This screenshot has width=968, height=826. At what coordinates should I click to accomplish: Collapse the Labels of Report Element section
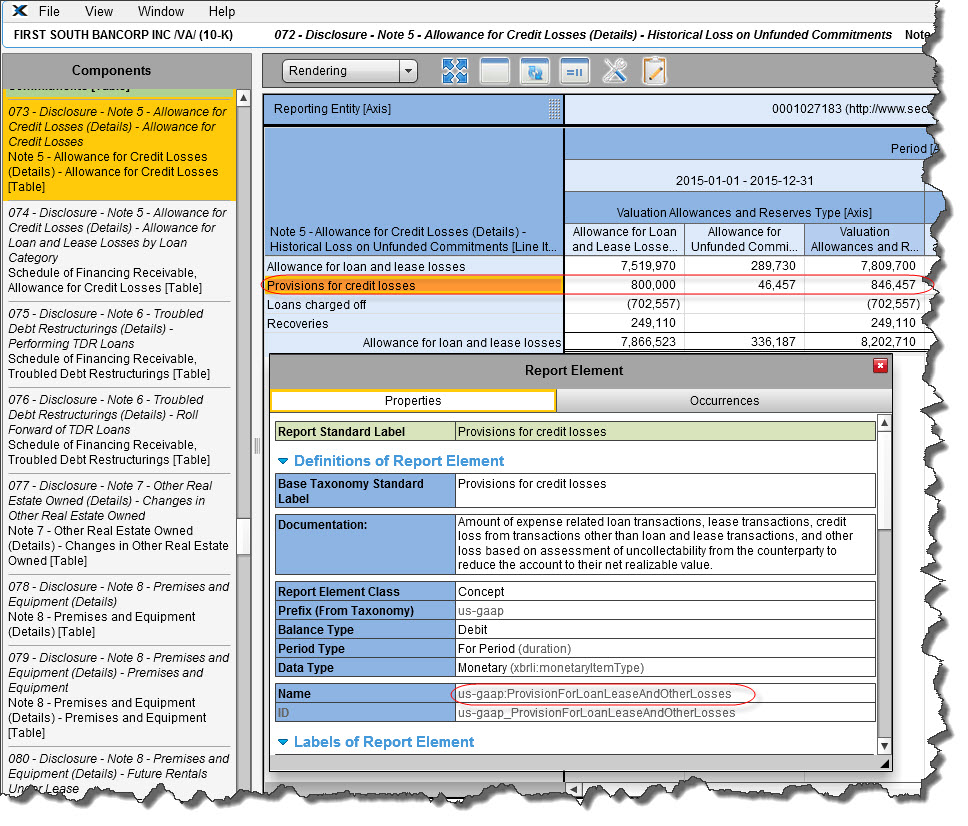pyautogui.click(x=283, y=742)
